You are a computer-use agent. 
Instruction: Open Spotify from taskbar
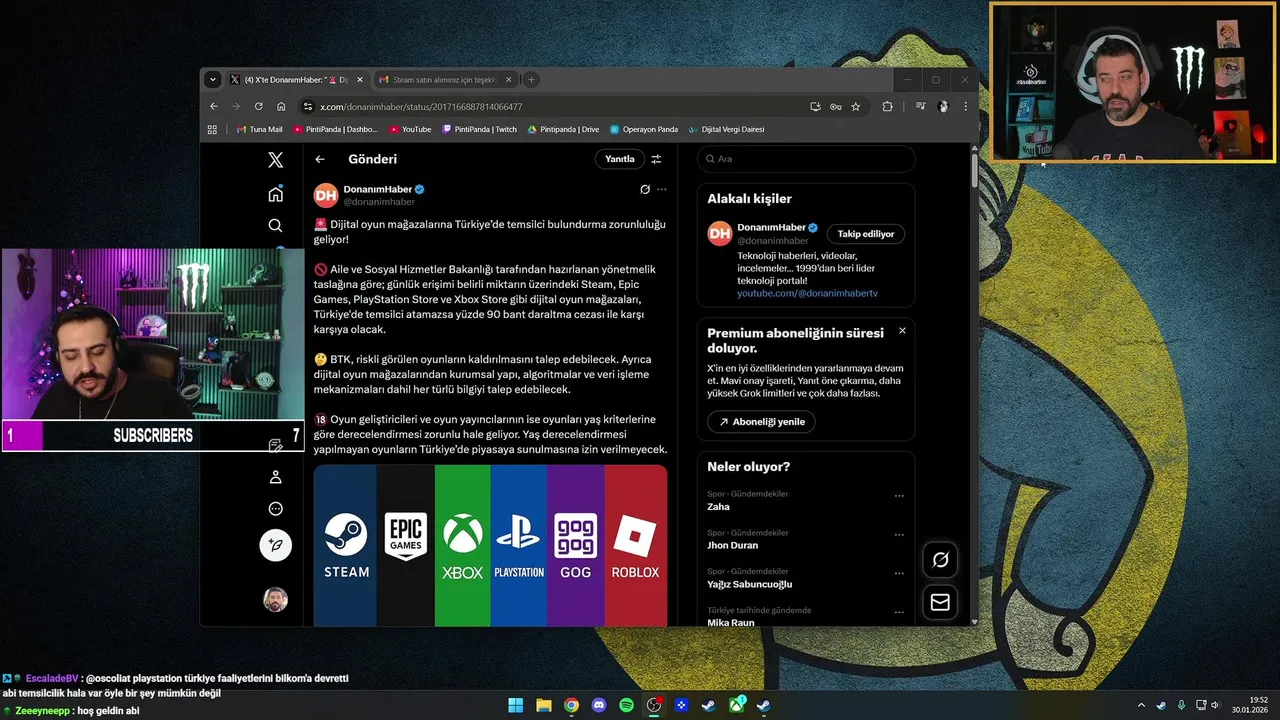(626, 705)
